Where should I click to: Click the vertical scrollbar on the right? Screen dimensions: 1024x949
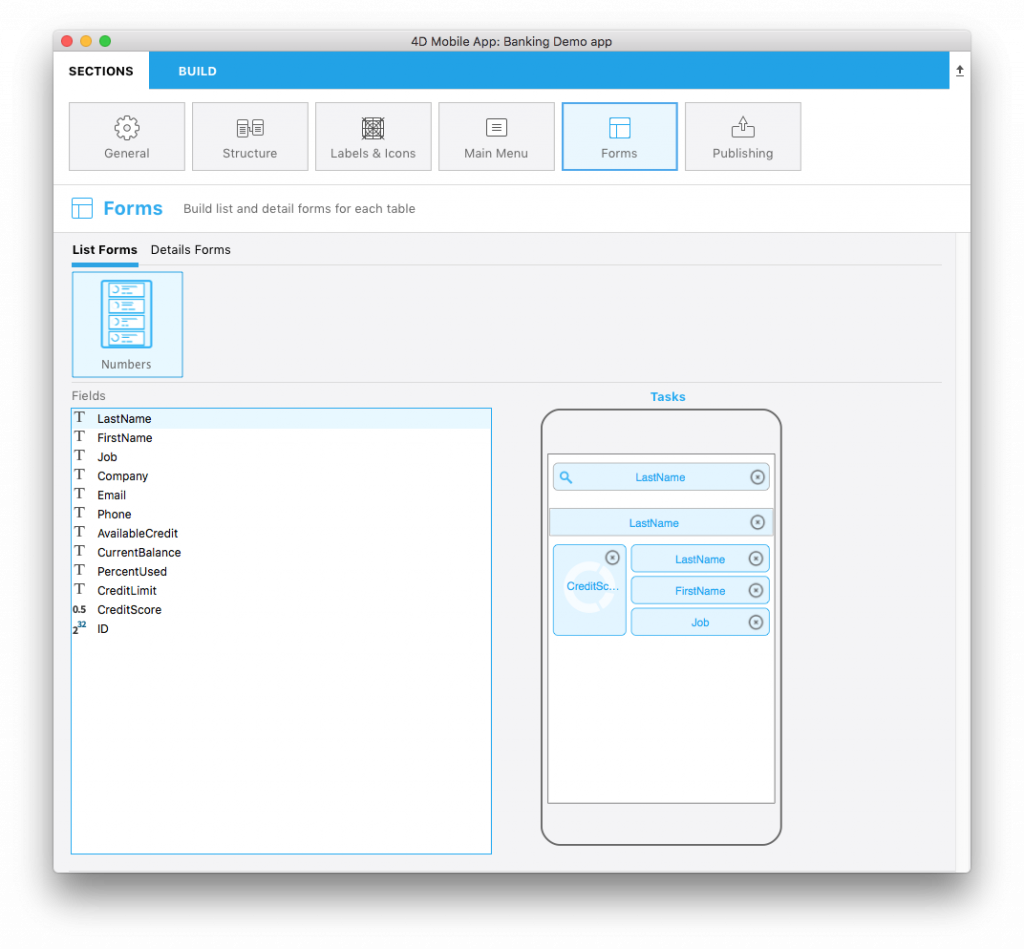[x=962, y=552]
